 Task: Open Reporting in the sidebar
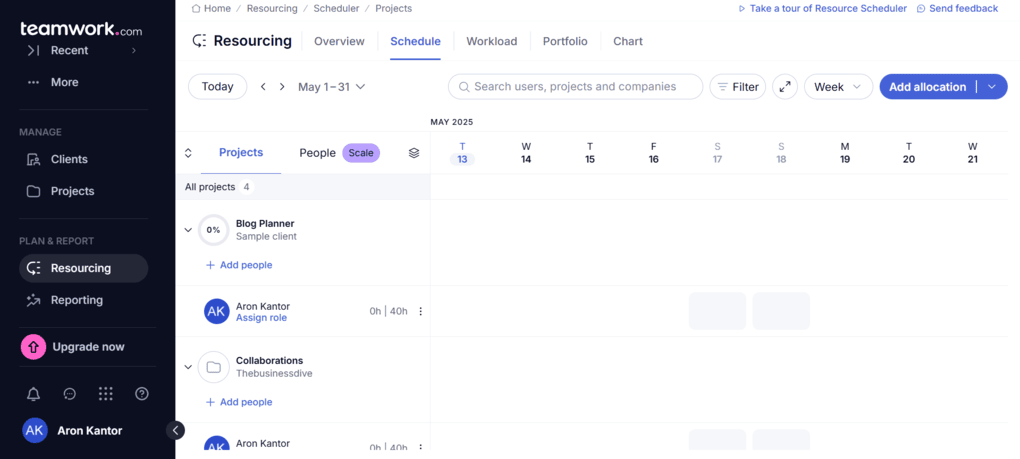[x=77, y=300]
